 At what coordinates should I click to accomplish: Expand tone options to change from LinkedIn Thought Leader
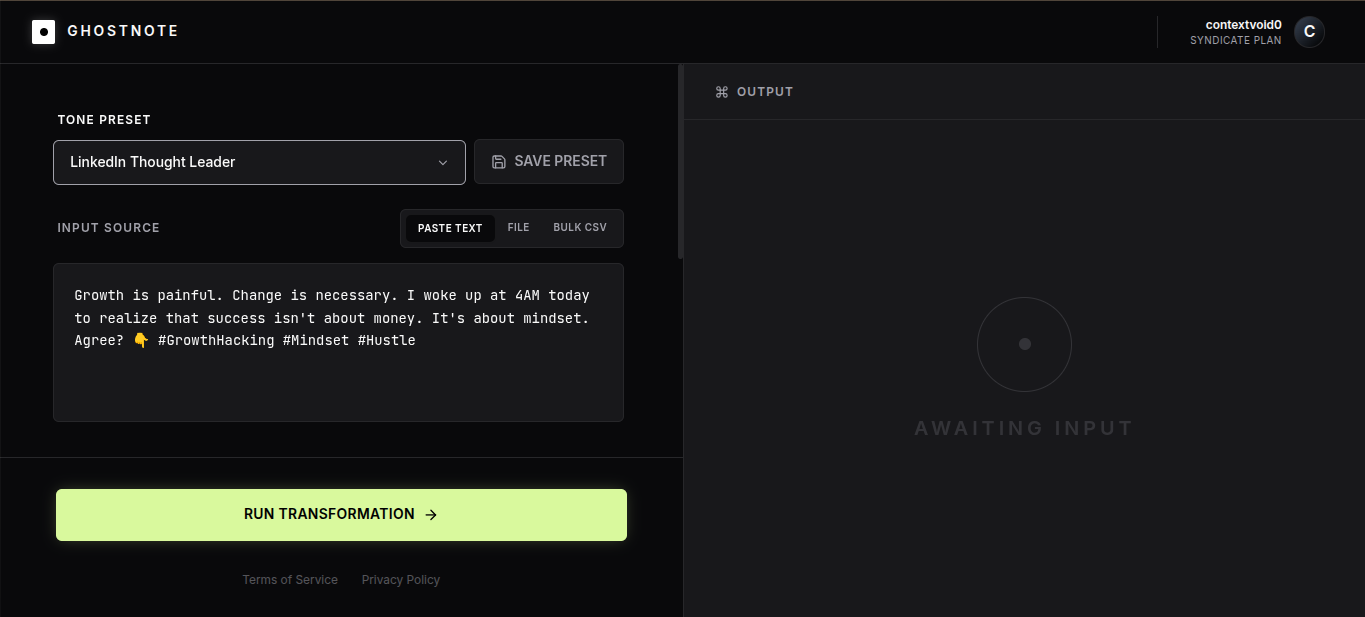coord(259,162)
